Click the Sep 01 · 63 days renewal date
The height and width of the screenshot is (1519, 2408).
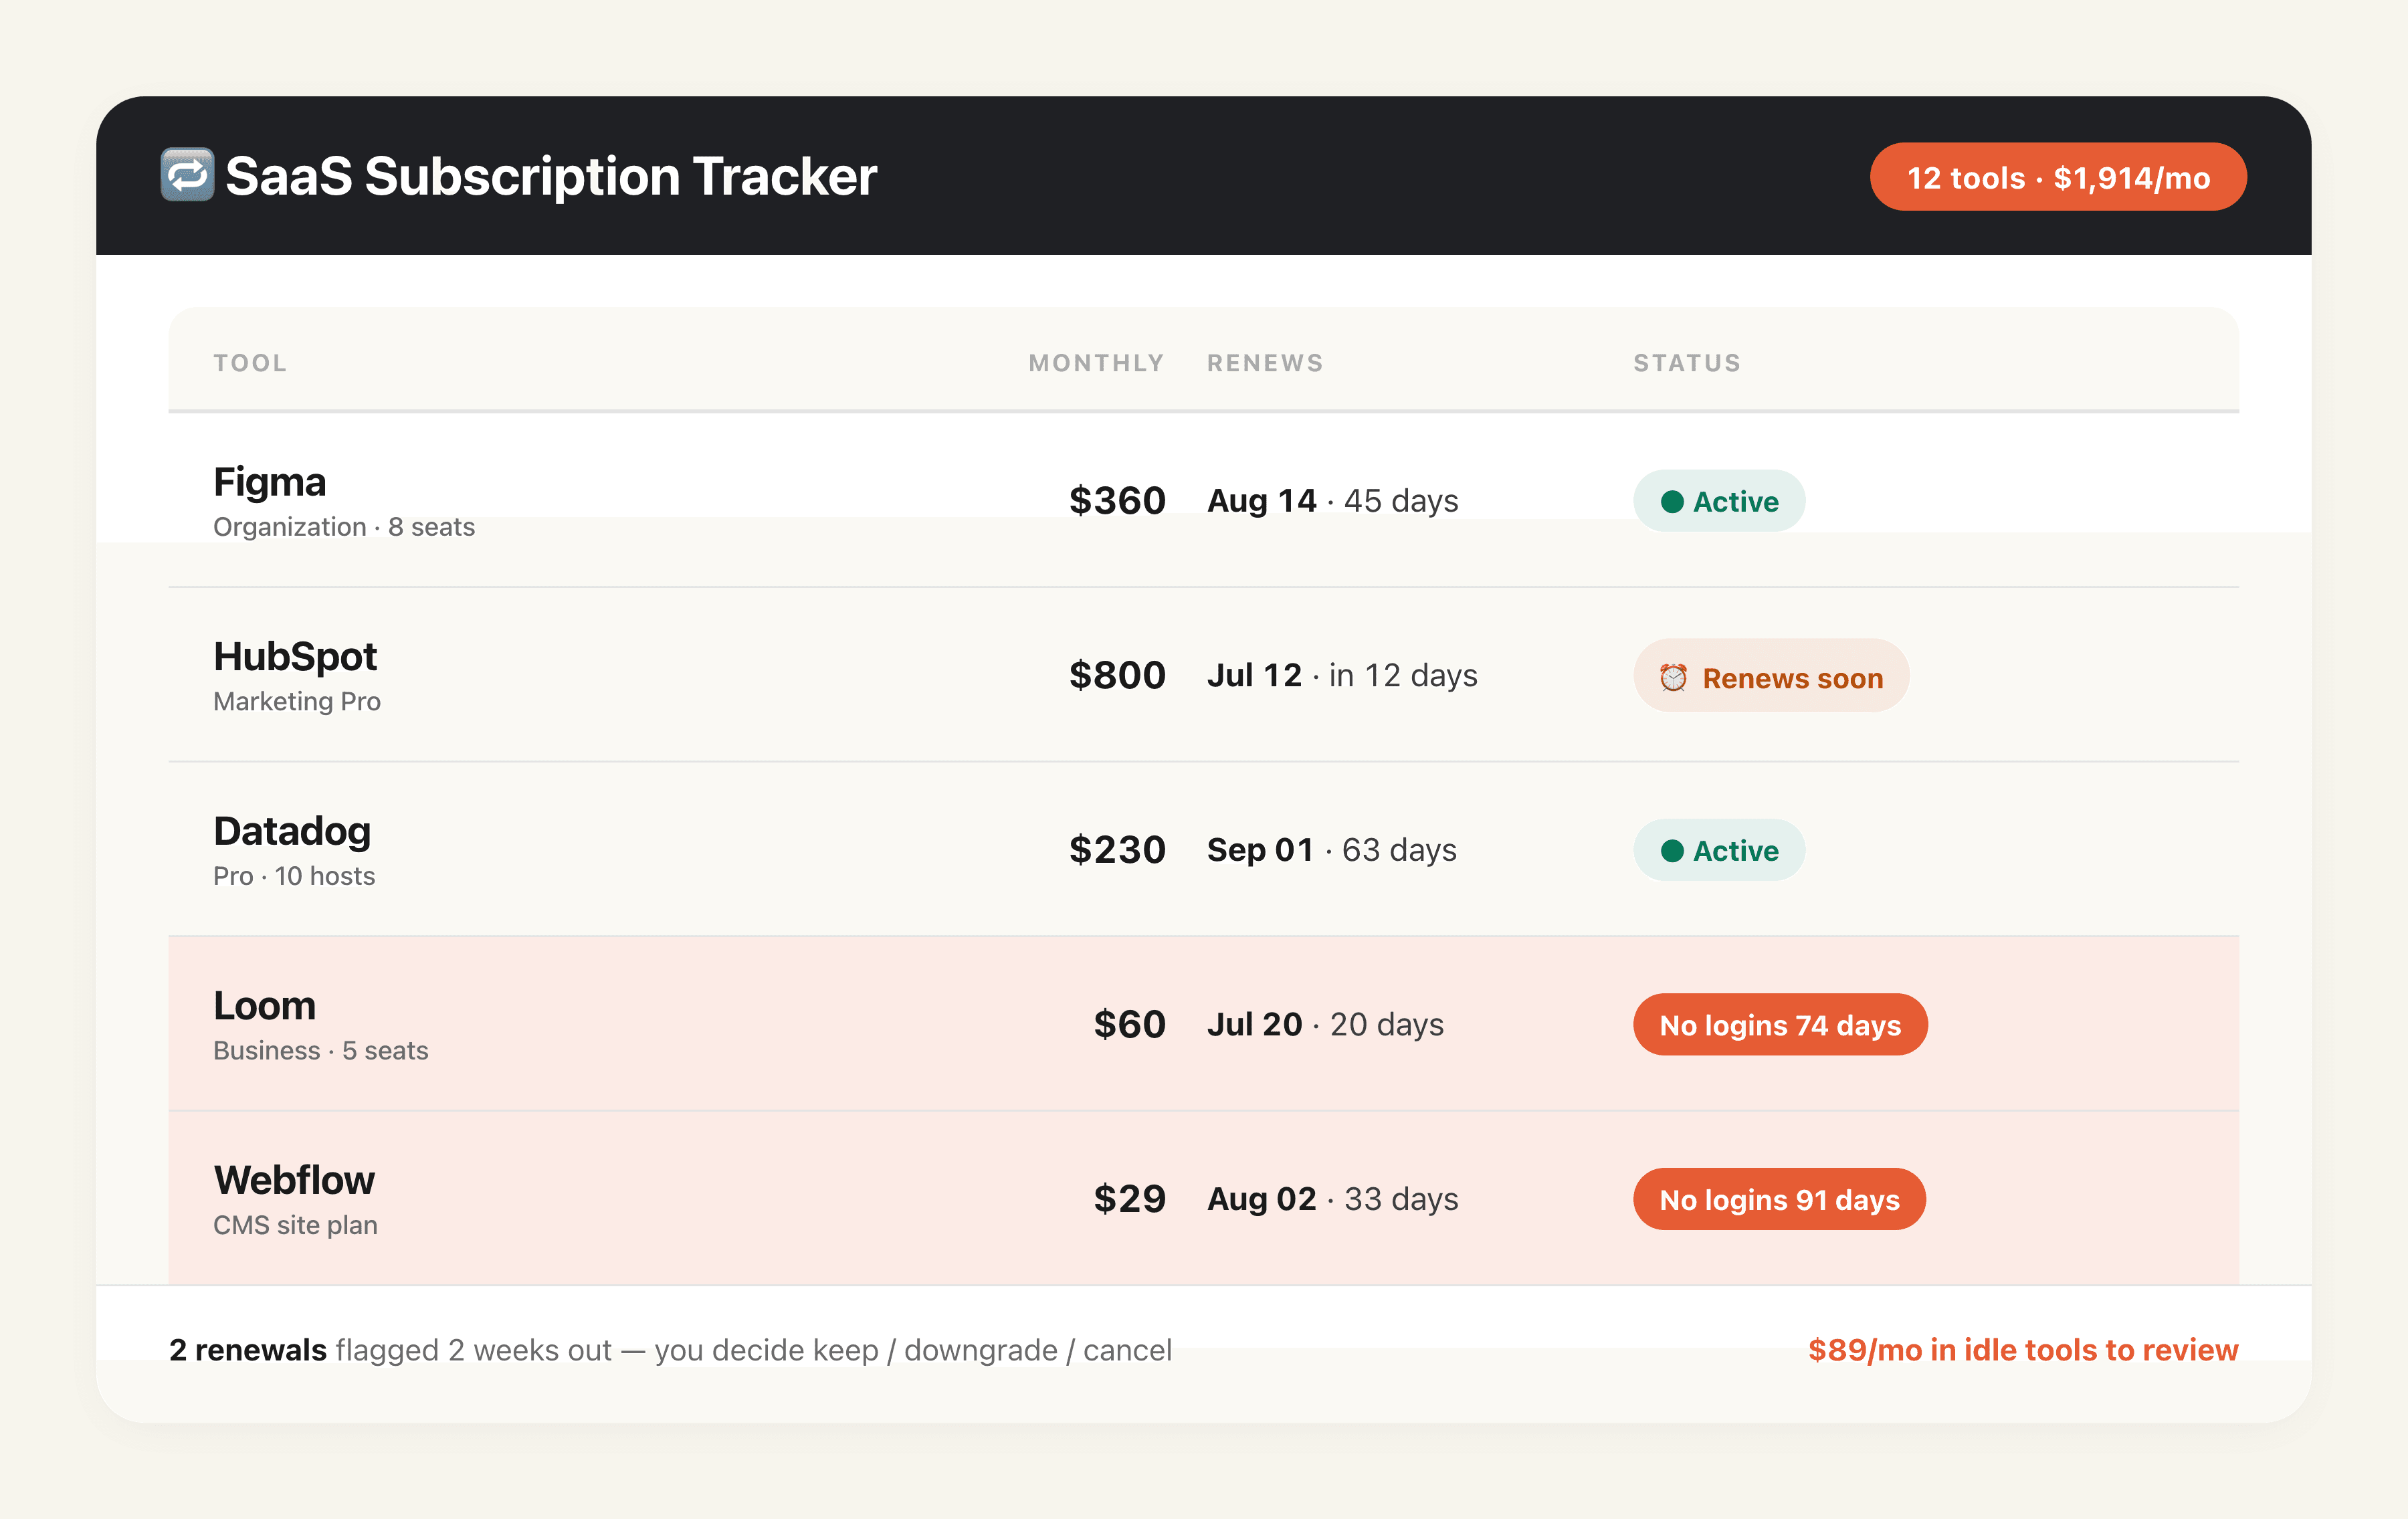(x=1331, y=850)
